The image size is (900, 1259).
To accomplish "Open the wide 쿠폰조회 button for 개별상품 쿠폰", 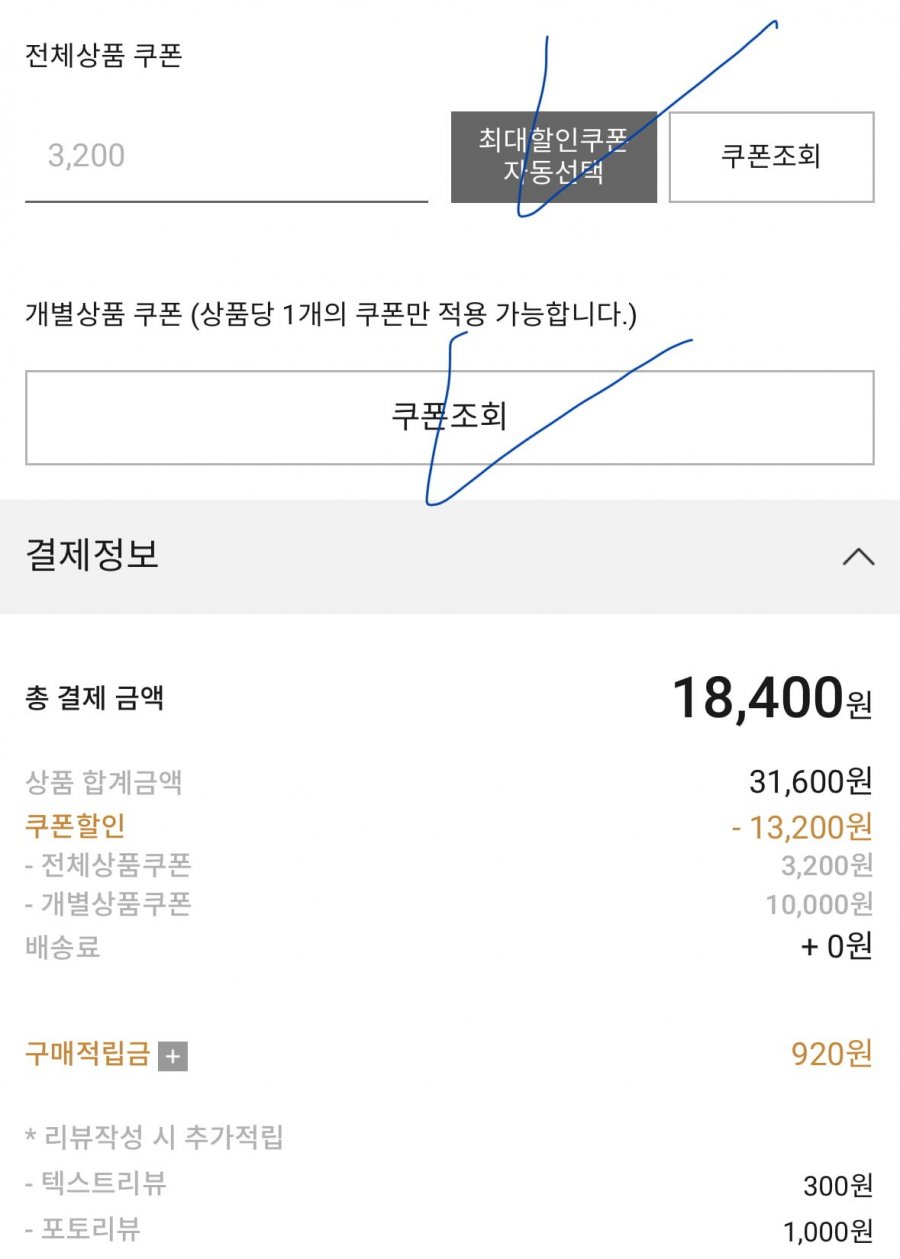I will pyautogui.click(x=449, y=417).
